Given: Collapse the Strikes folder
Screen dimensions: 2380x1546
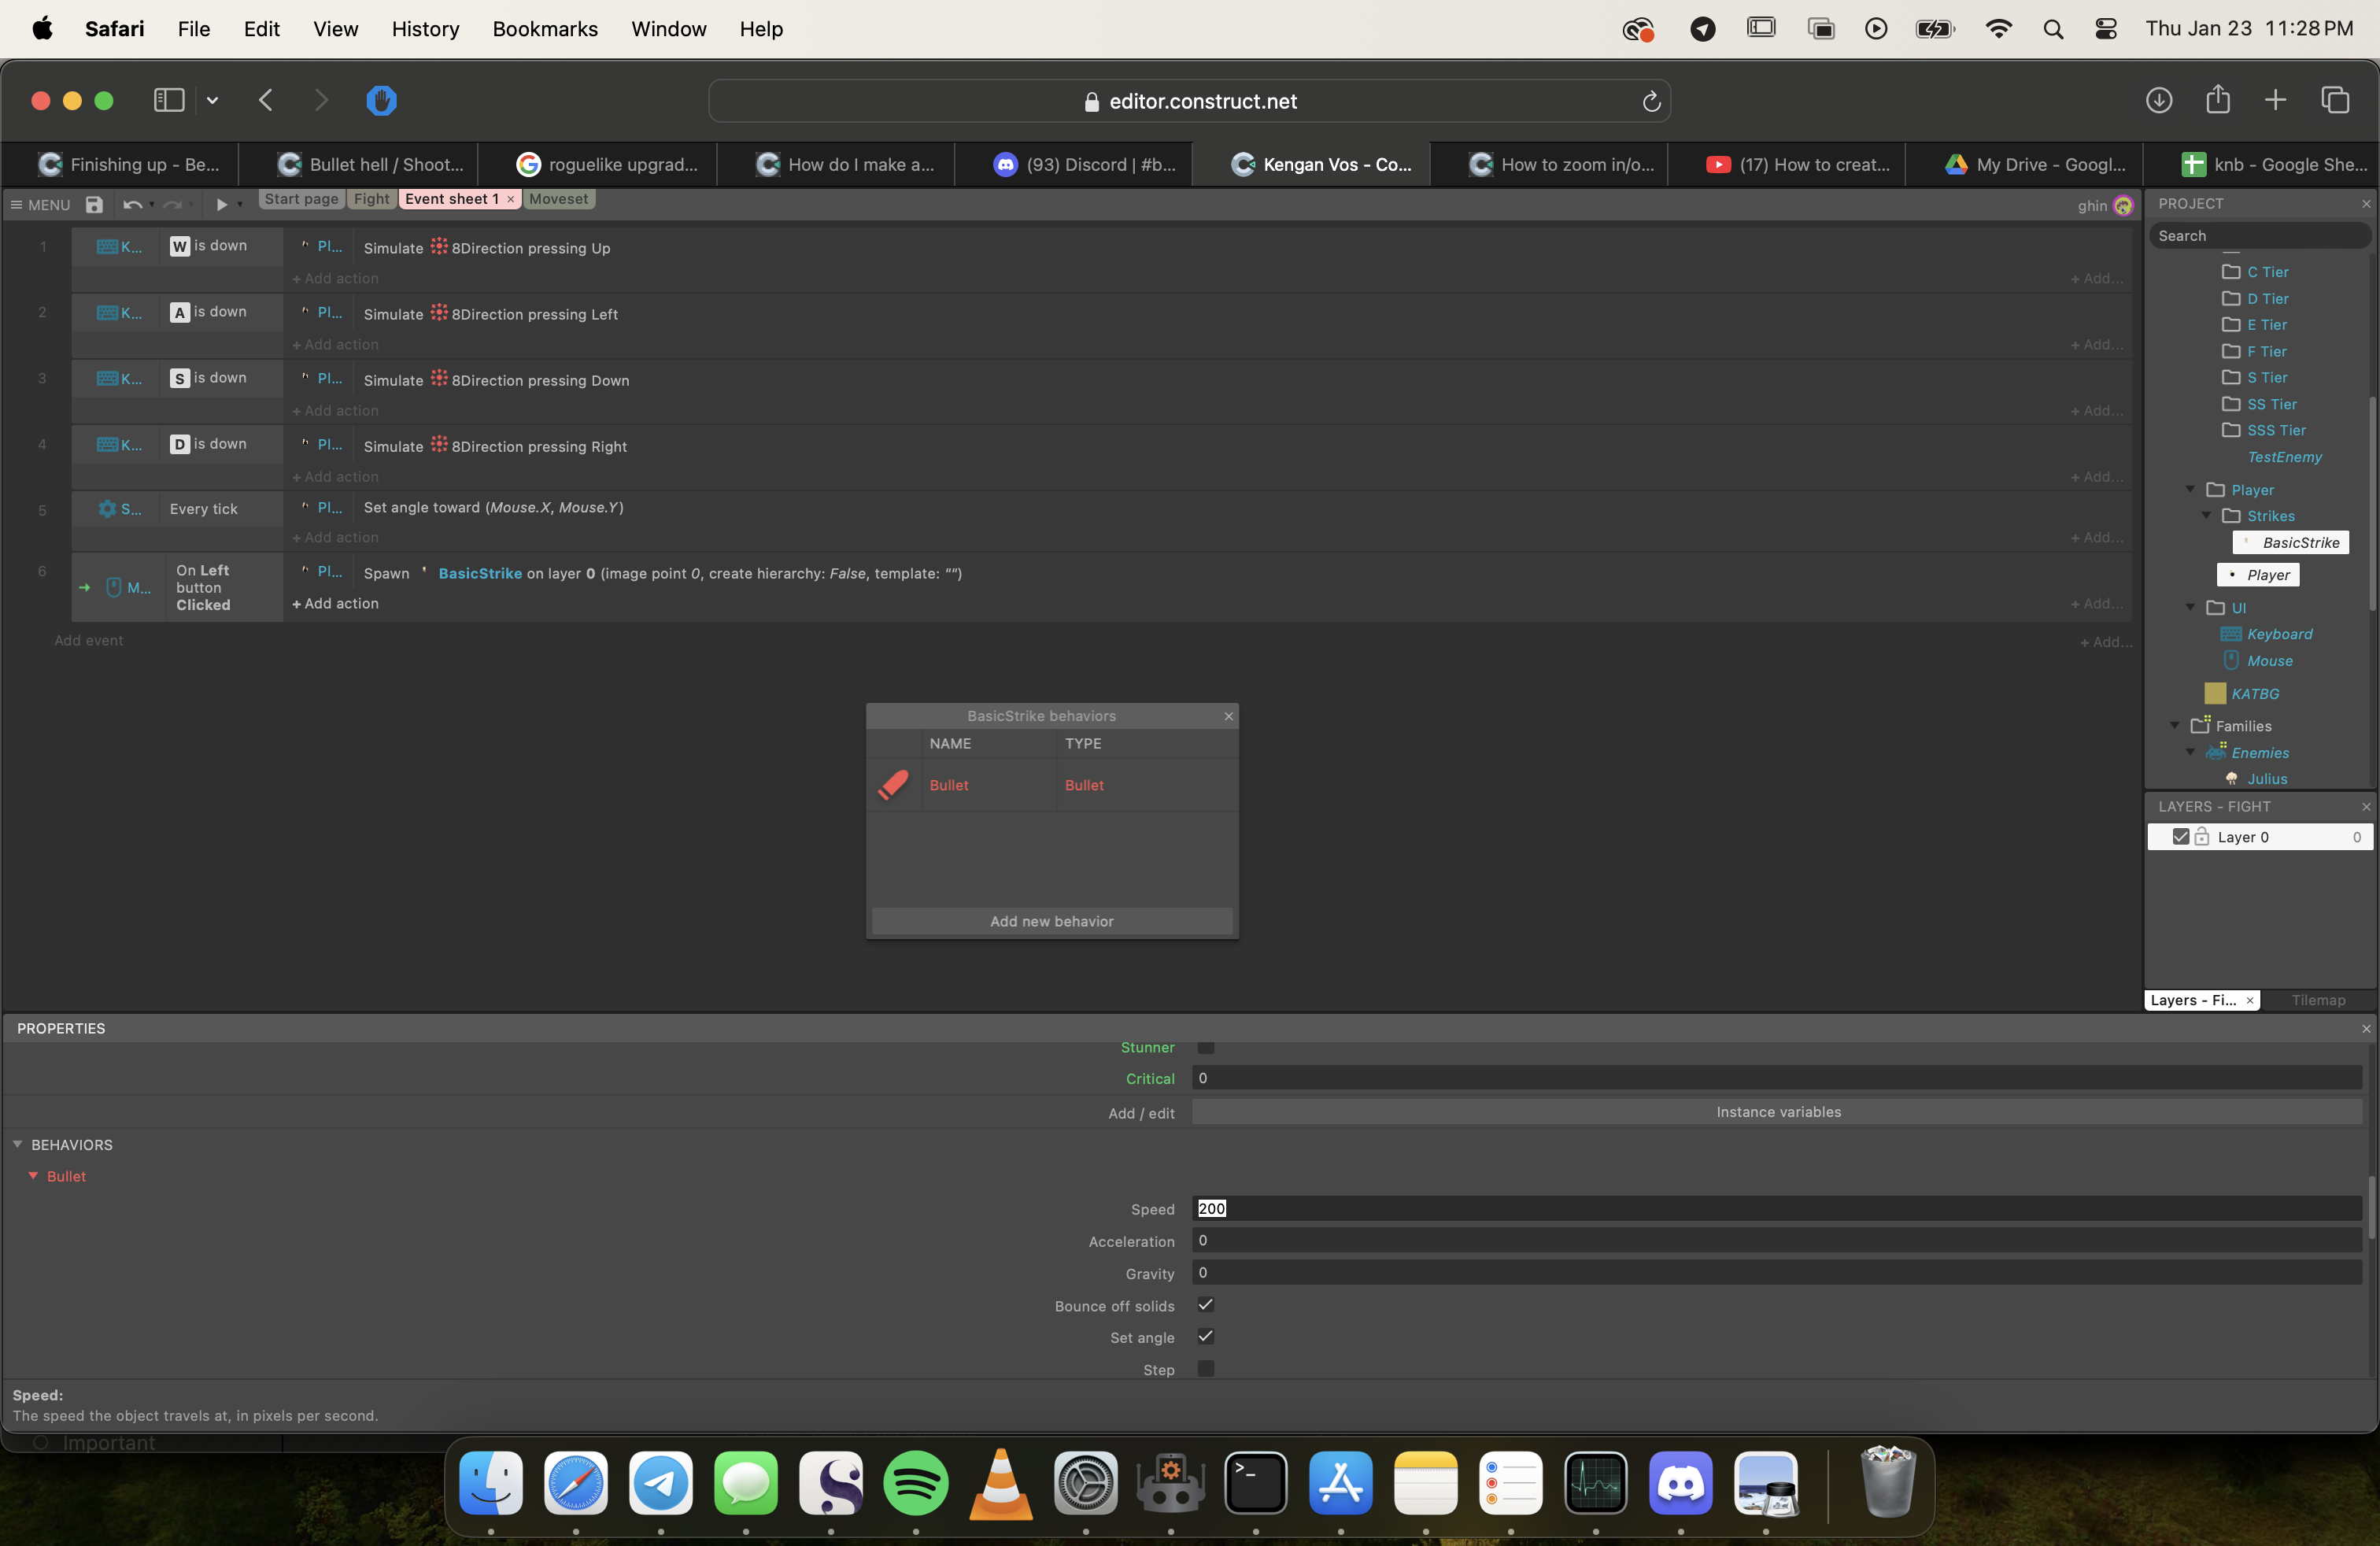Looking at the screenshot, I should pyautogui.click(x=2206, y=515).
